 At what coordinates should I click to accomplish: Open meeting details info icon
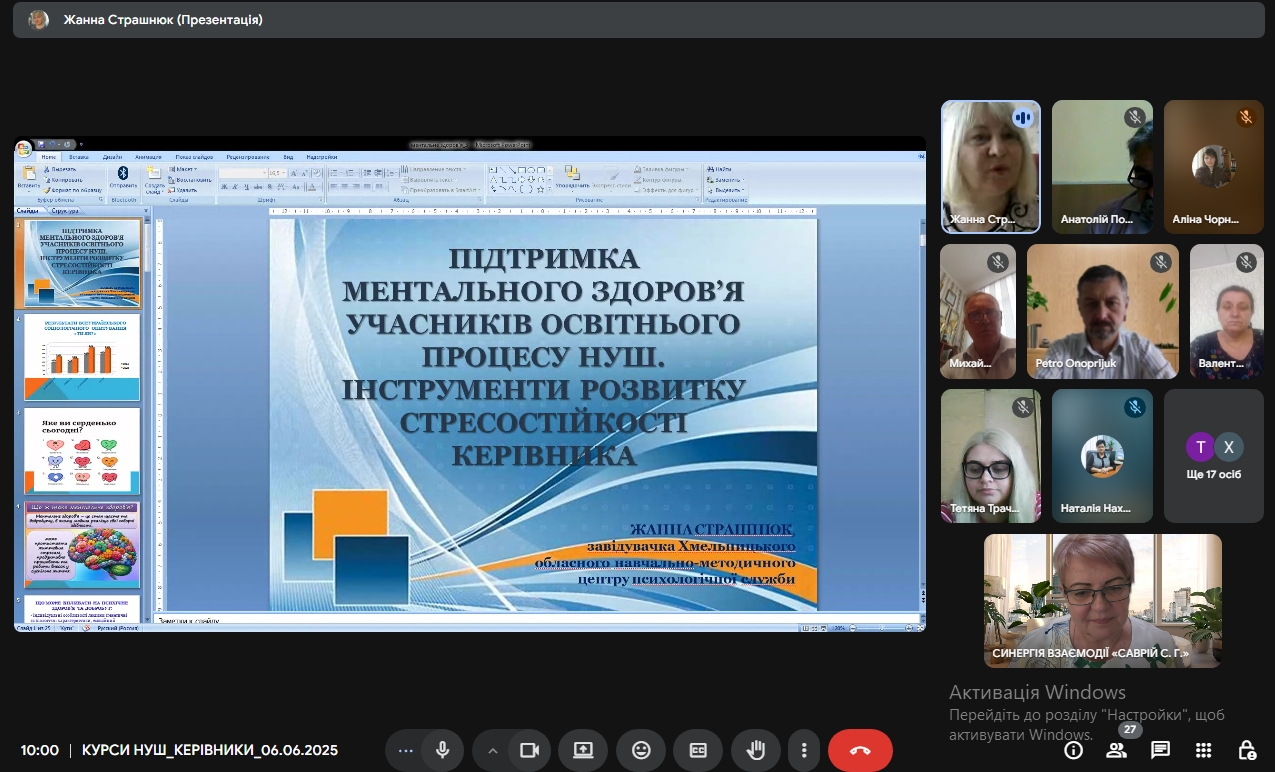[1073, 750]
